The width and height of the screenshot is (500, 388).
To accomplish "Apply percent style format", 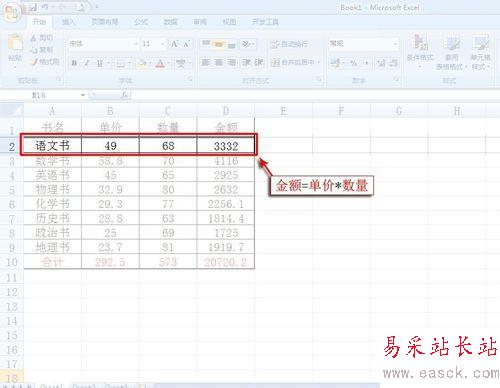I will click(354, 63).
